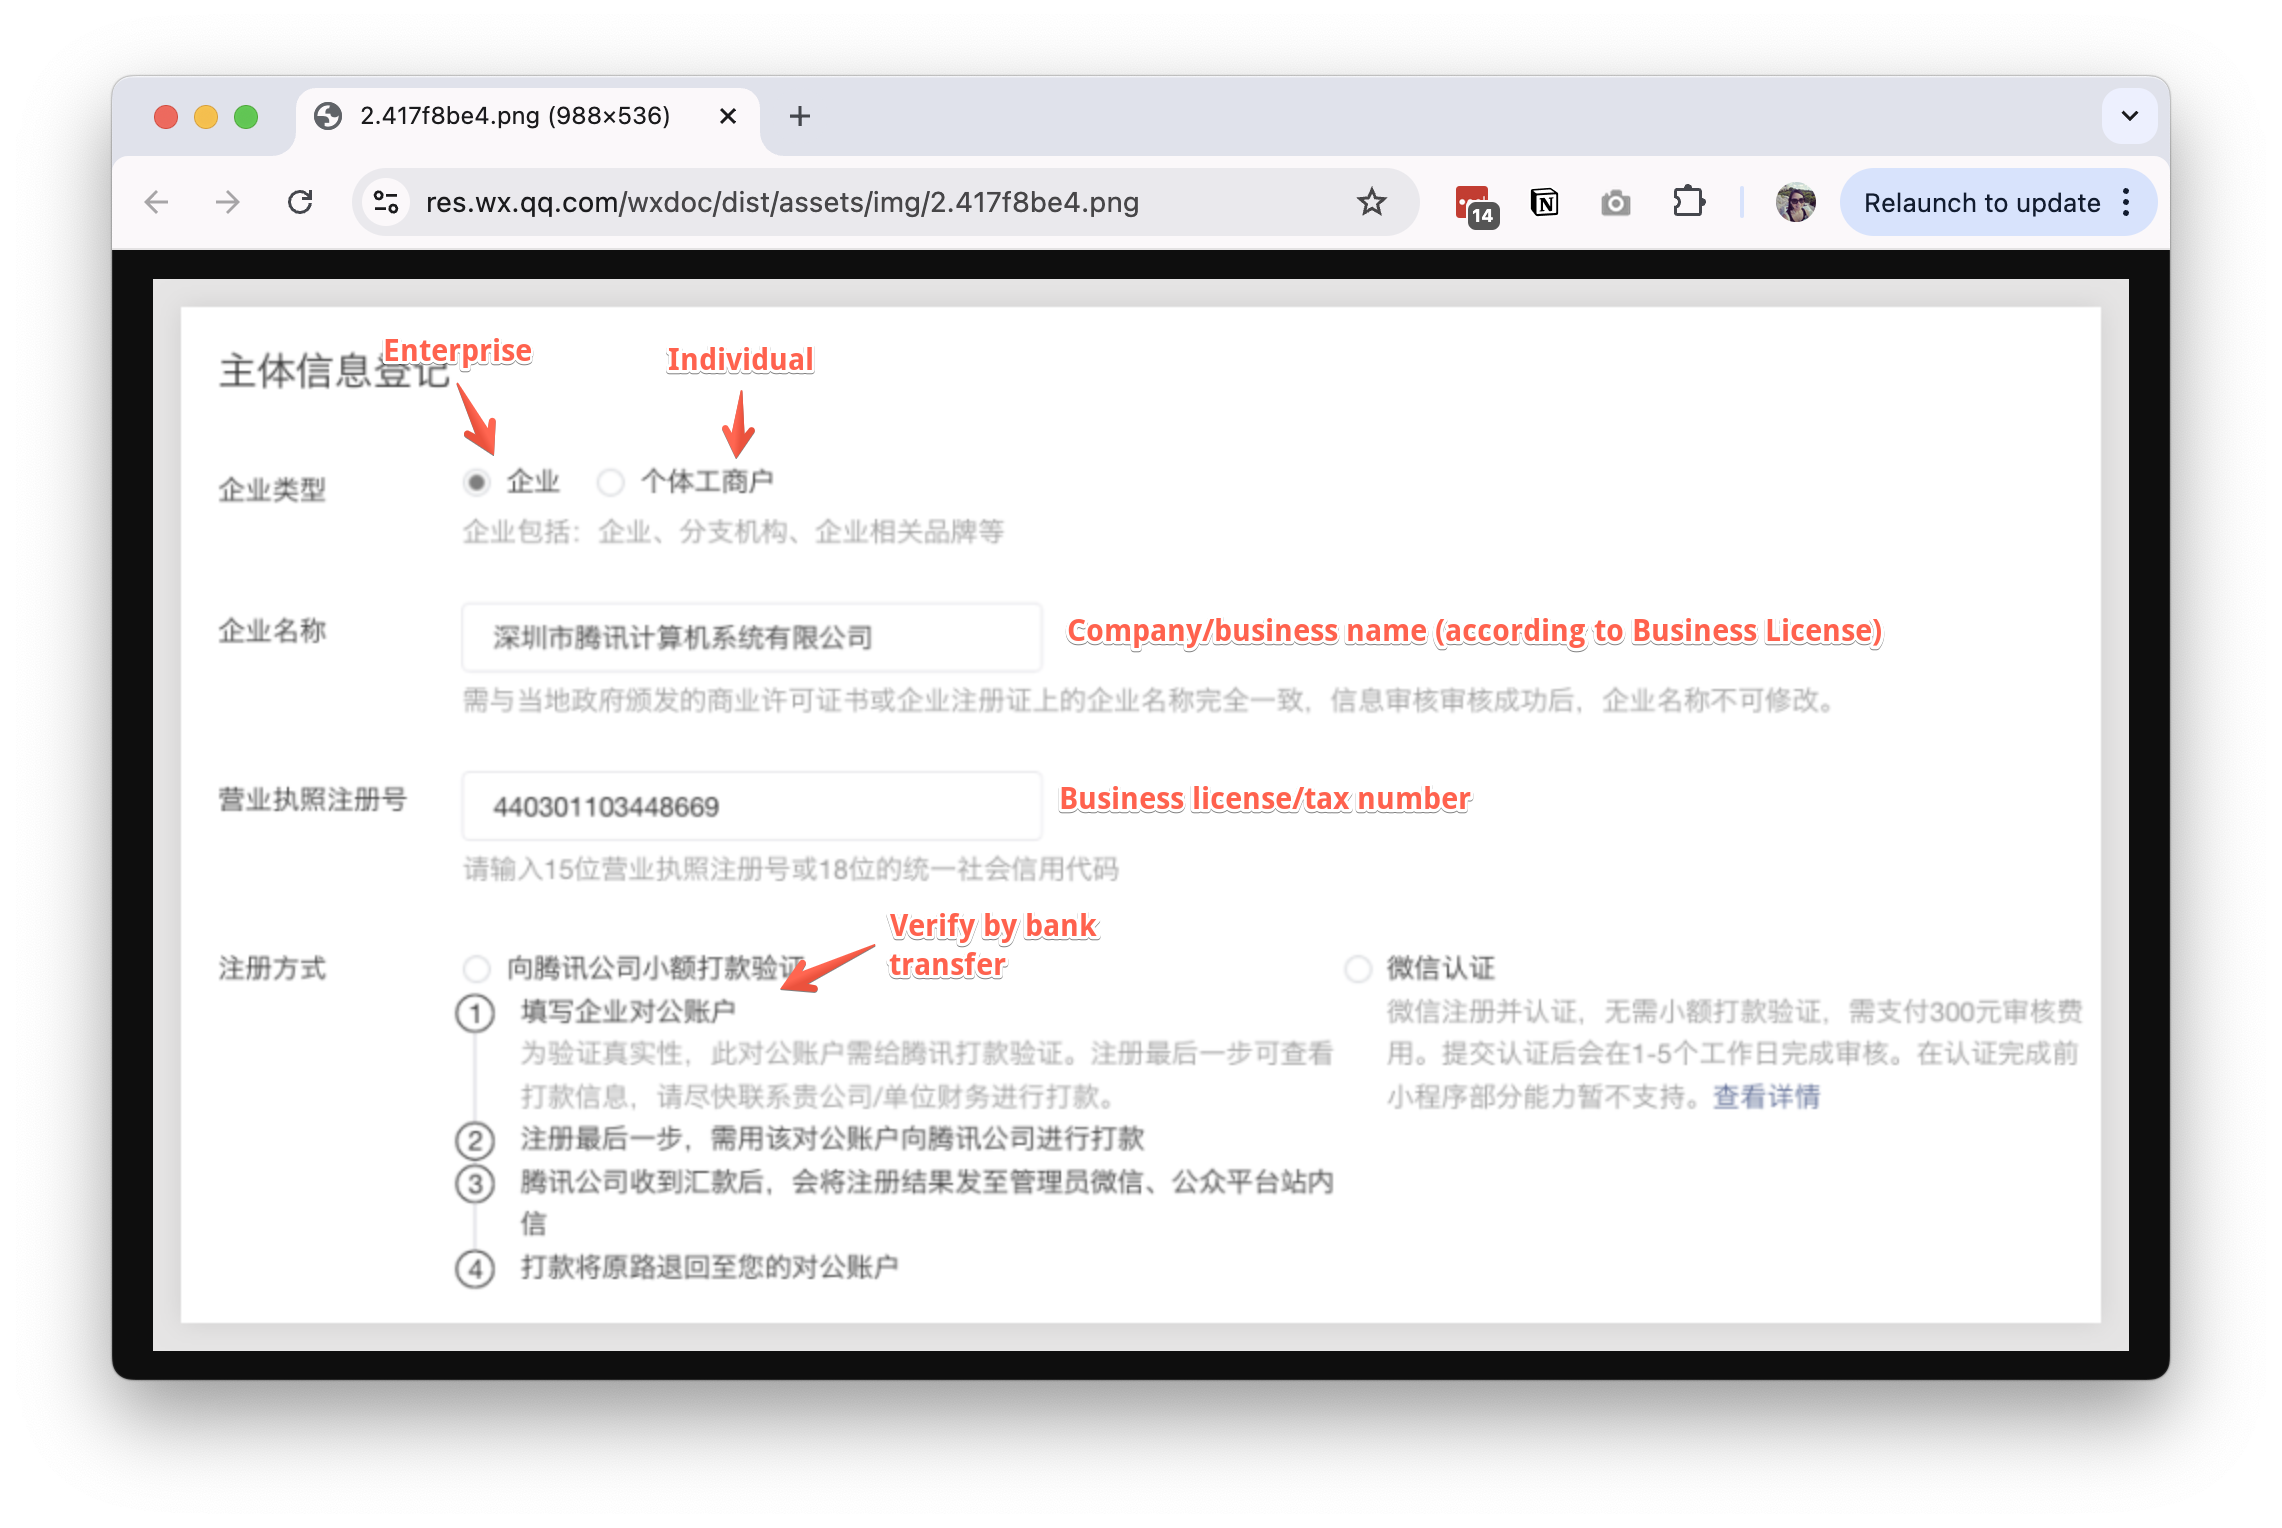Viewport: 2282px width, 1528px height.
Task: Click the browser back arrow
Action: click(x=157, y=202)
